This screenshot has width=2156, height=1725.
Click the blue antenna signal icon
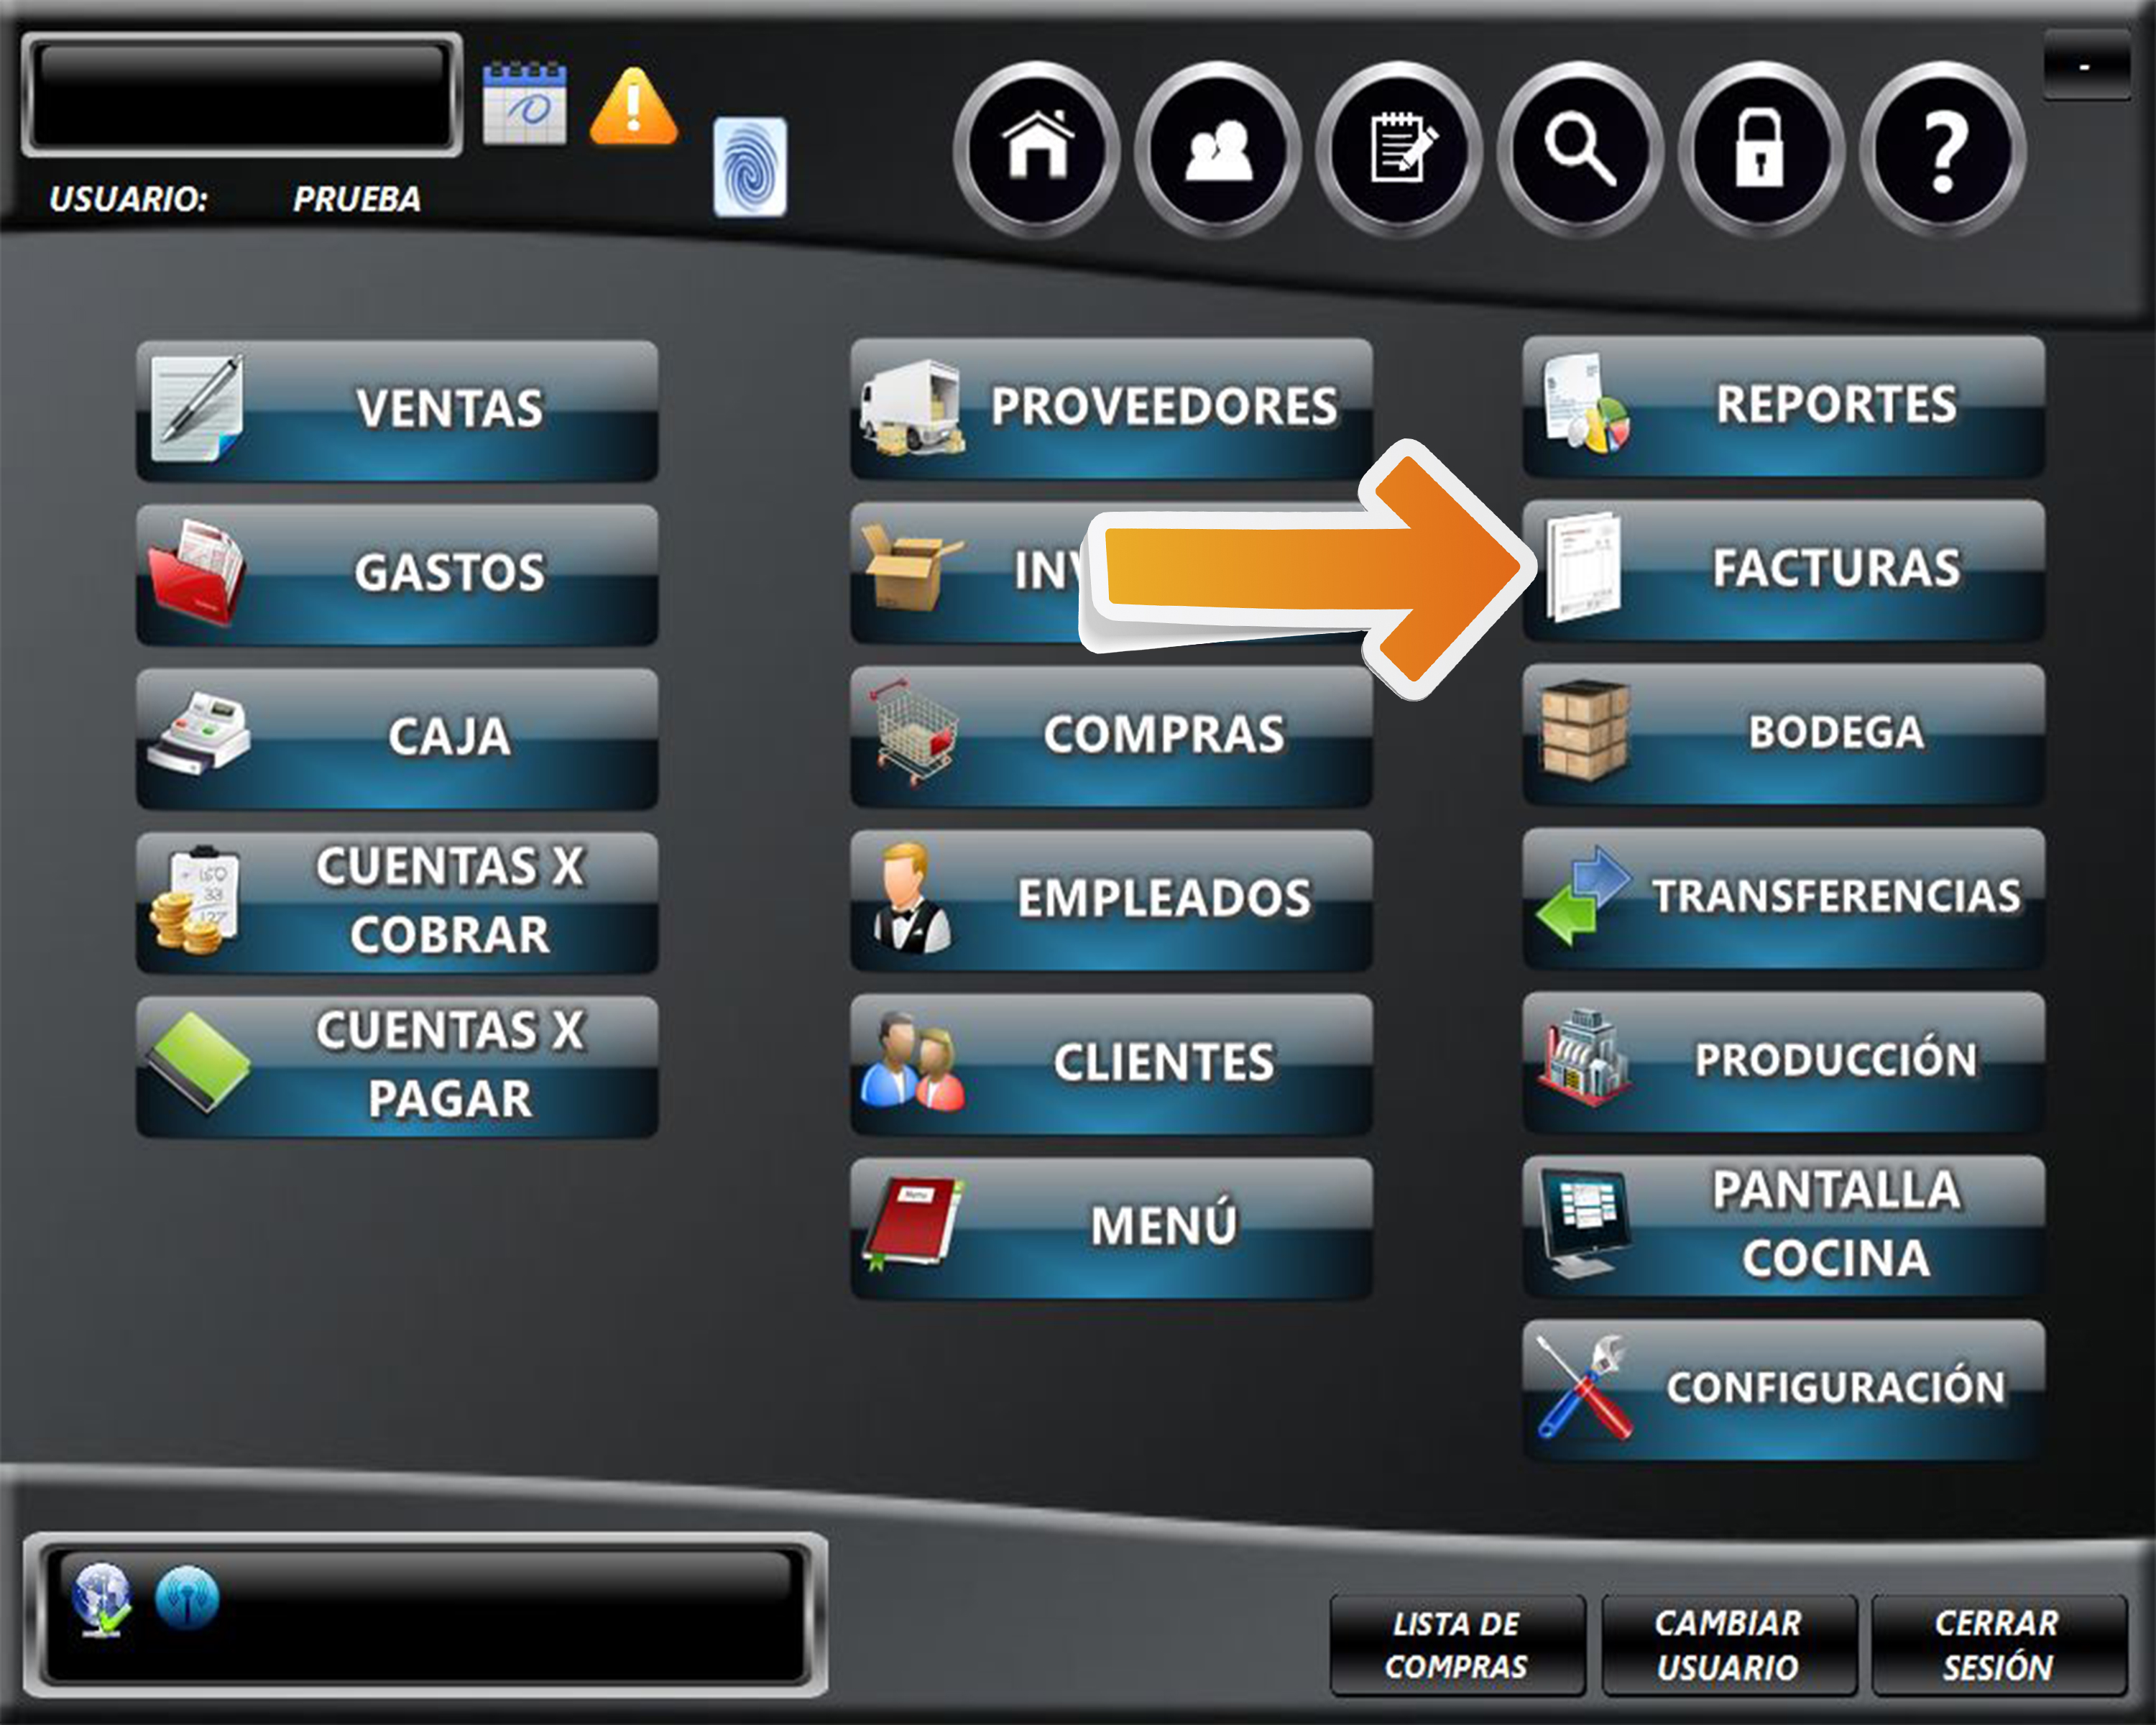click(x=187, y=1597)
